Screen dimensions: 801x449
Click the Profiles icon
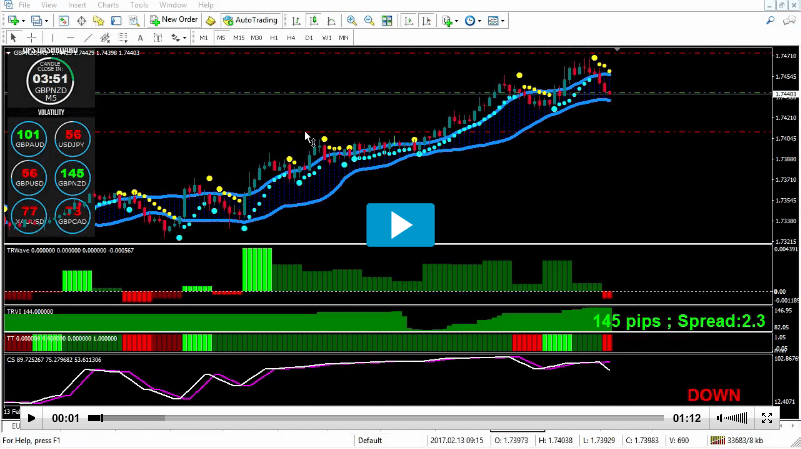click(36, 20)
